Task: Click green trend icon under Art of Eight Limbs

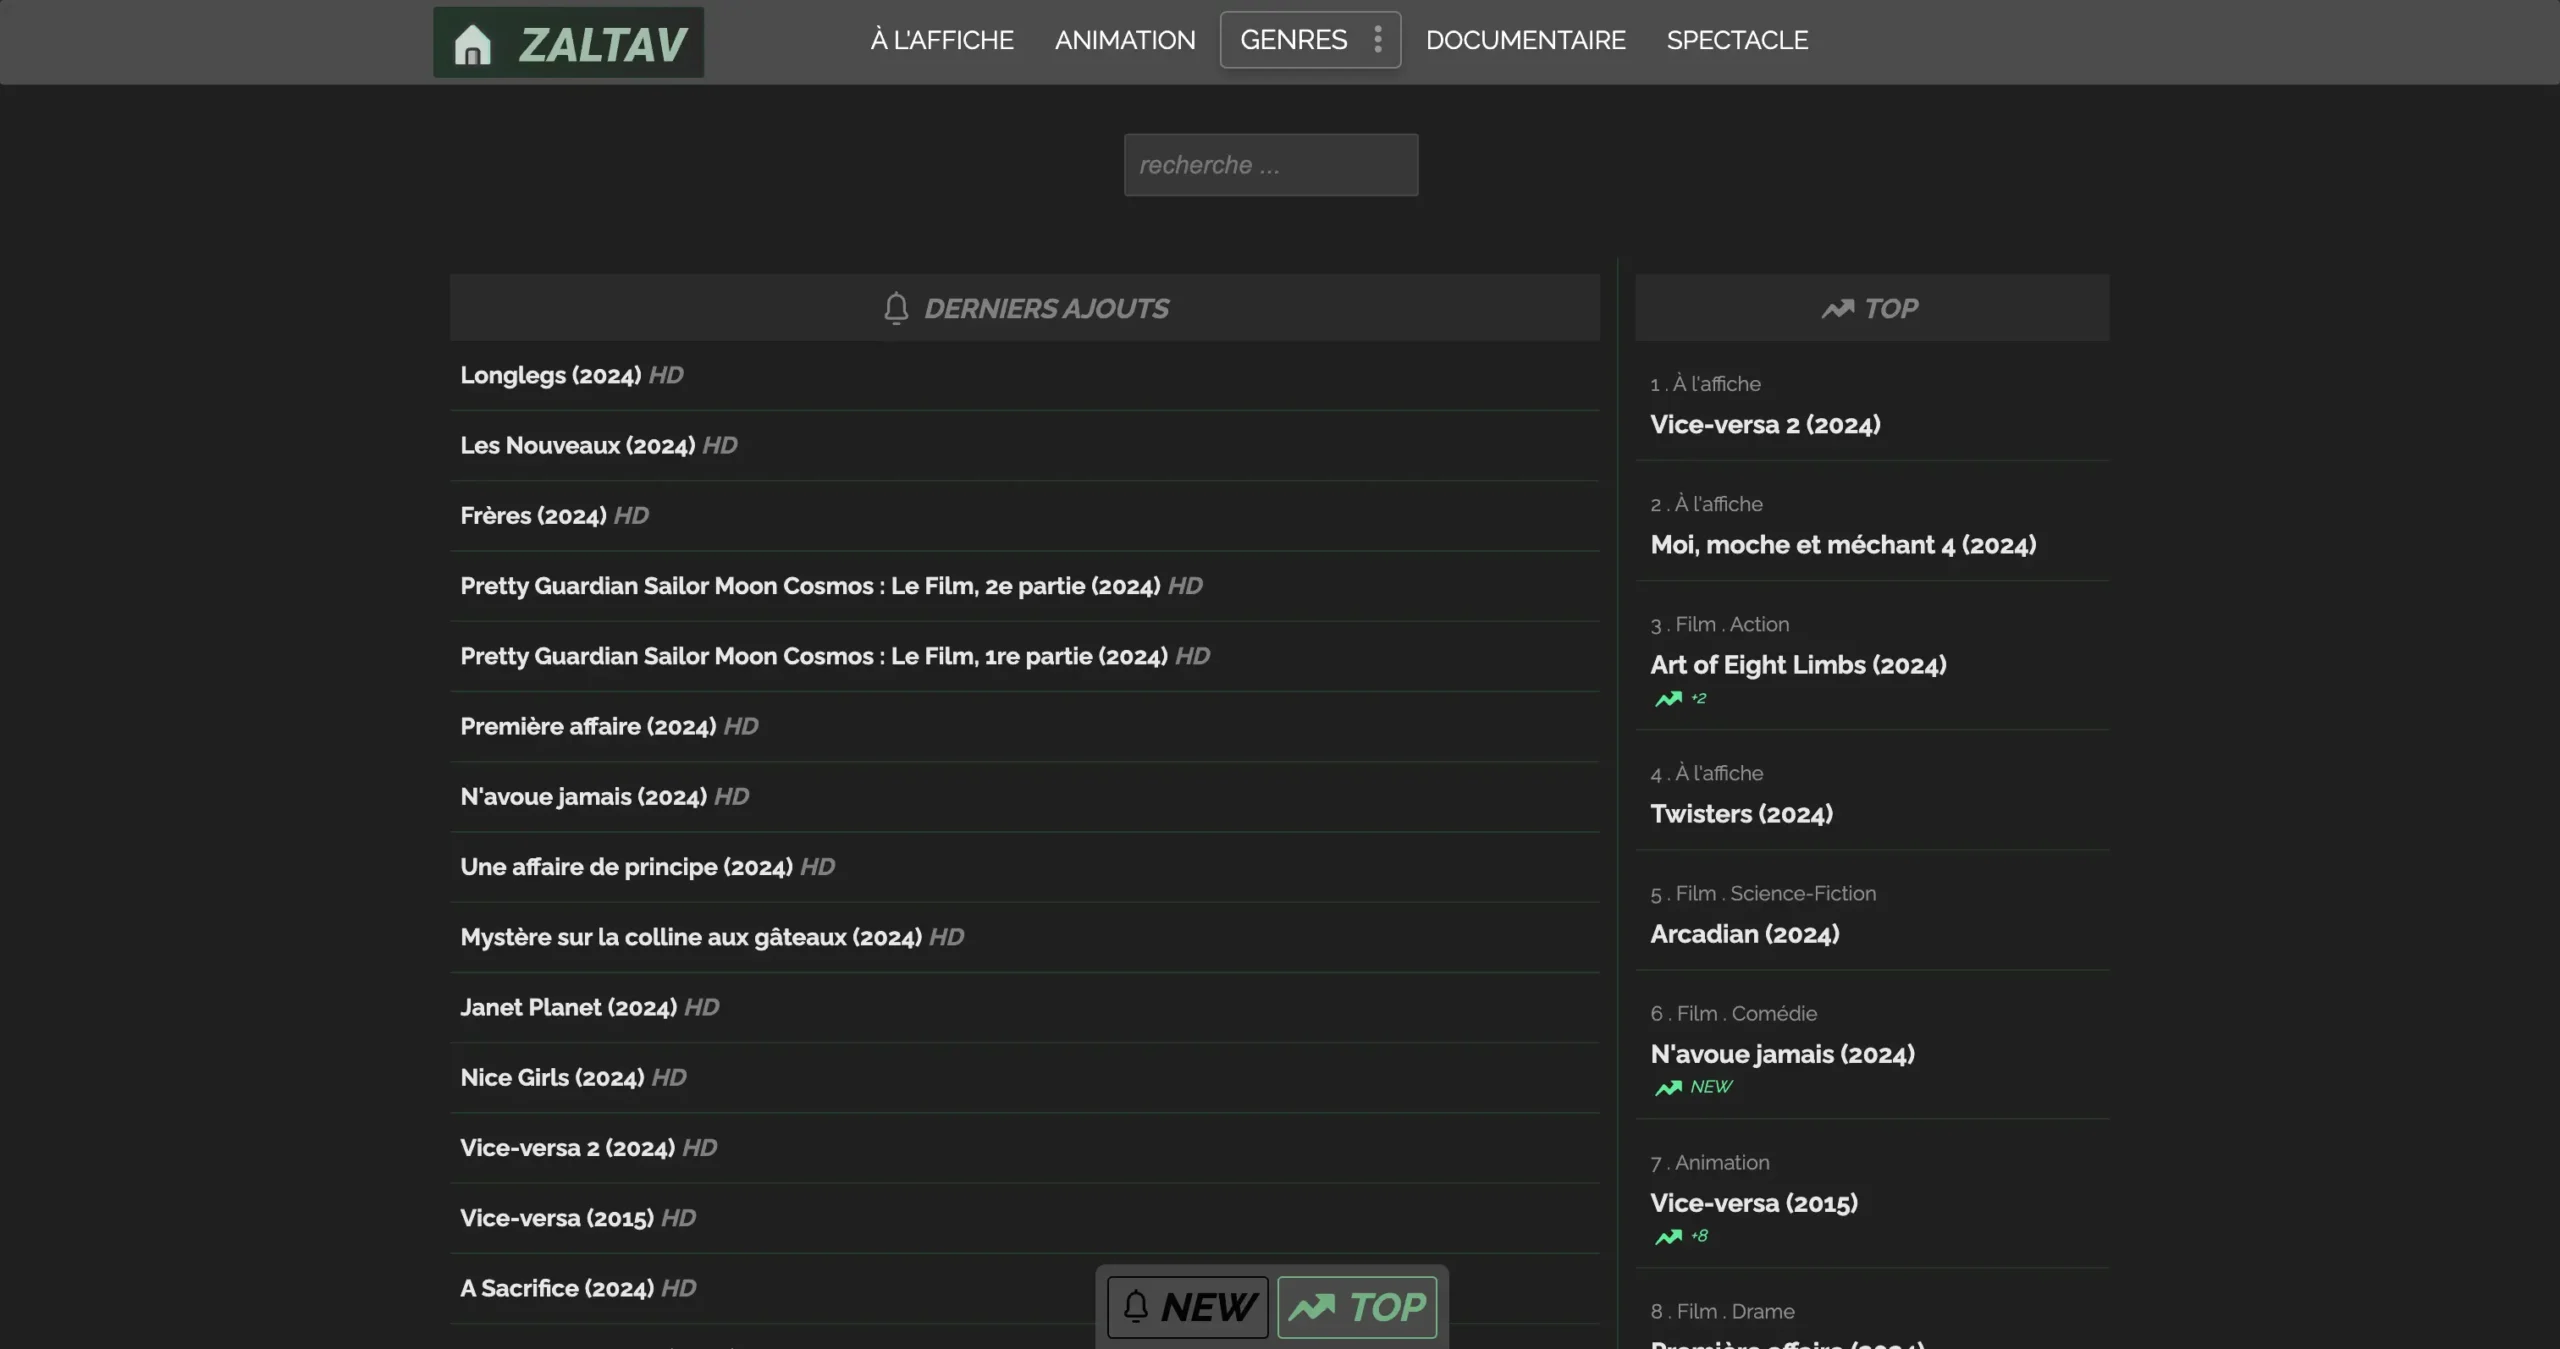Action: [1668, 699]
